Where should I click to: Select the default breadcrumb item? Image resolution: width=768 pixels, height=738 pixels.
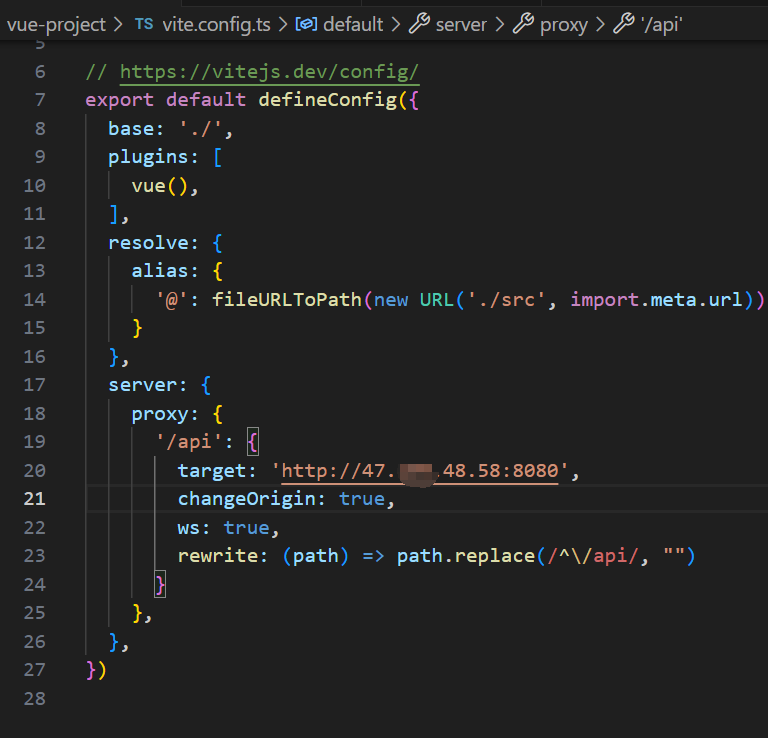click(x=353, y=24)
